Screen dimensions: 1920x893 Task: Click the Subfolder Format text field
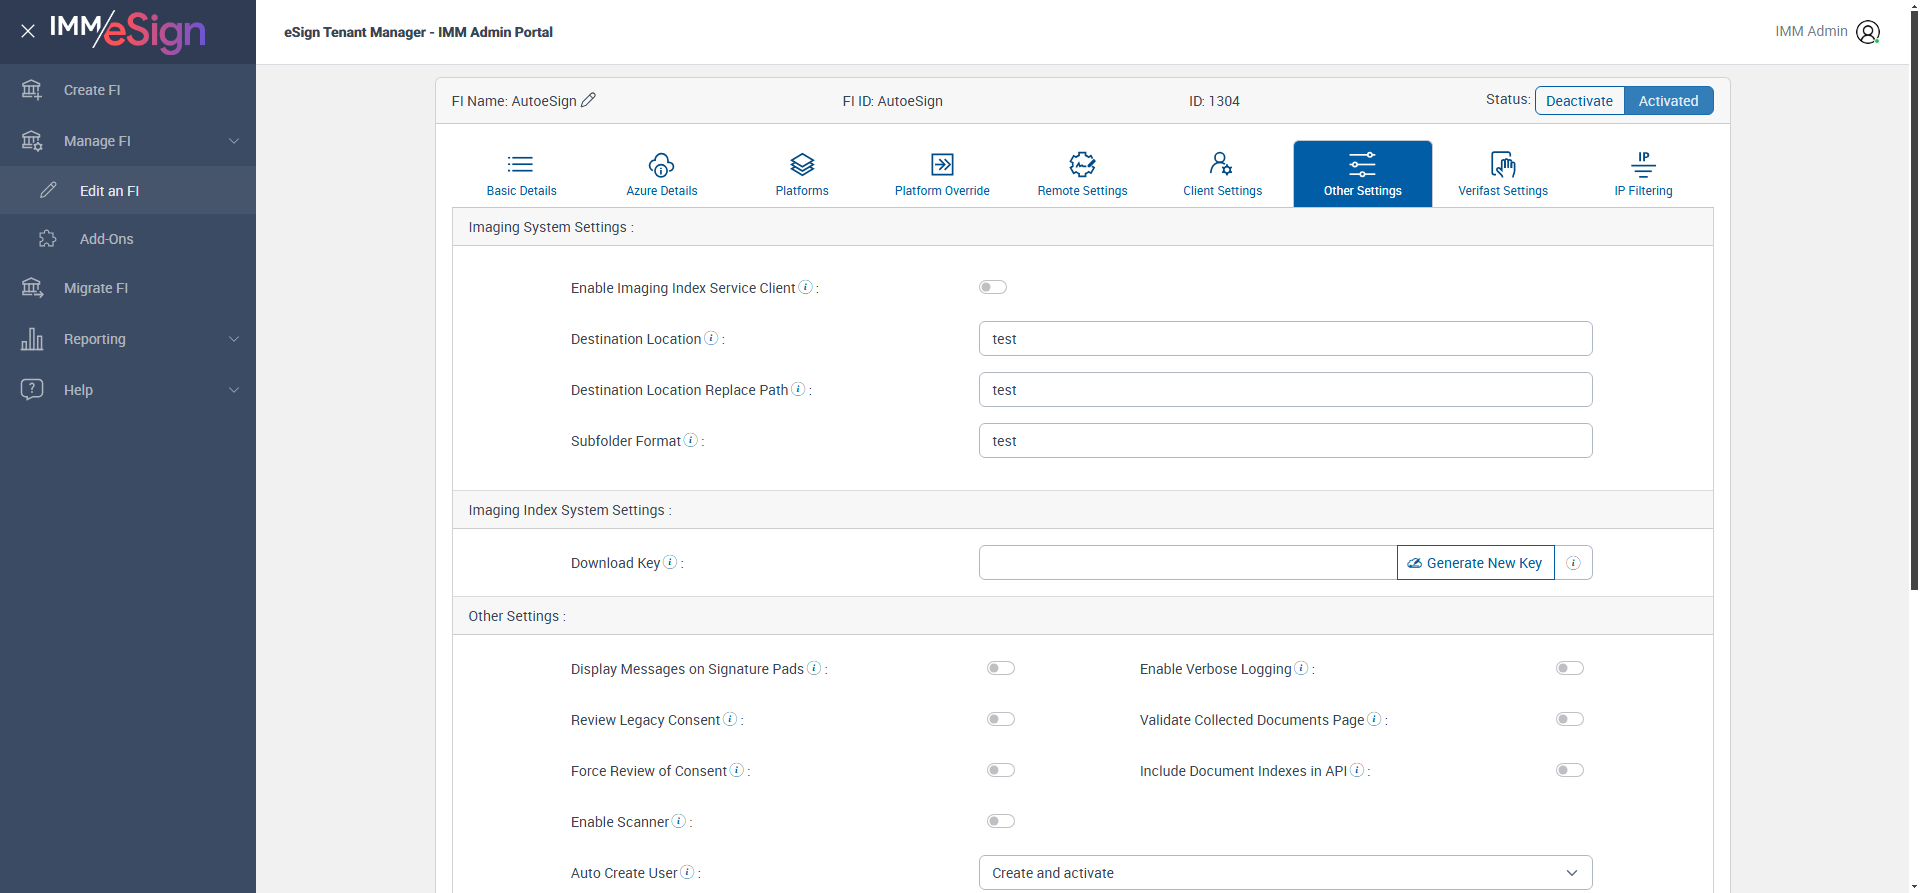[1285, 441]
